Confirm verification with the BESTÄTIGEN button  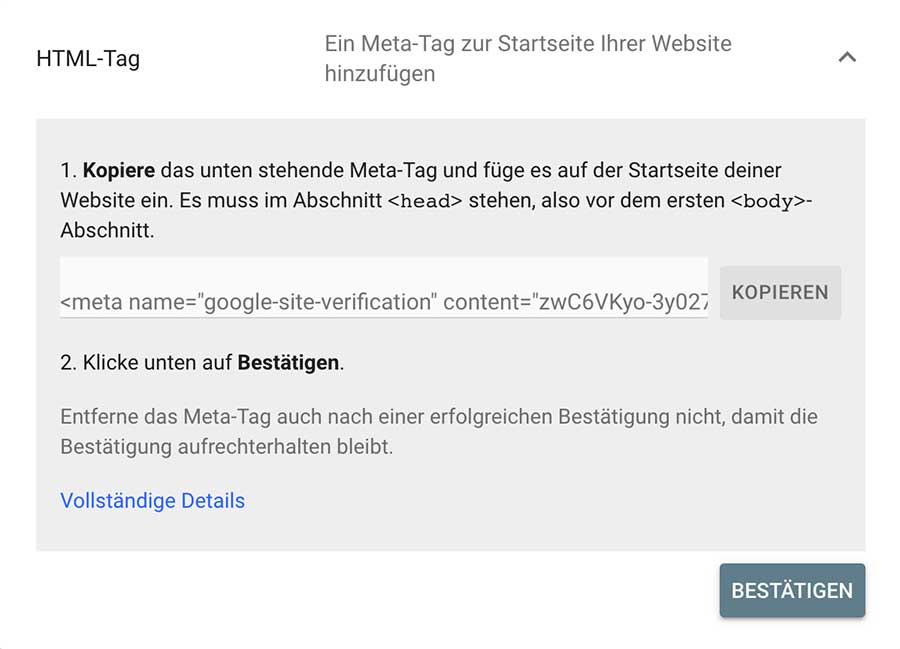tap(791, 590)
